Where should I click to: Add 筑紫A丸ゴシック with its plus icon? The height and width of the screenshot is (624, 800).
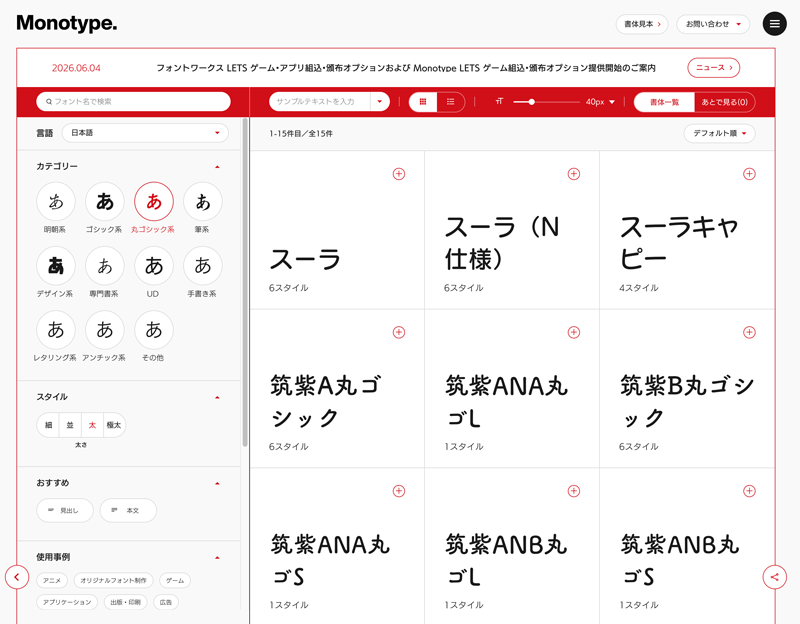click(x=398, y=333)
